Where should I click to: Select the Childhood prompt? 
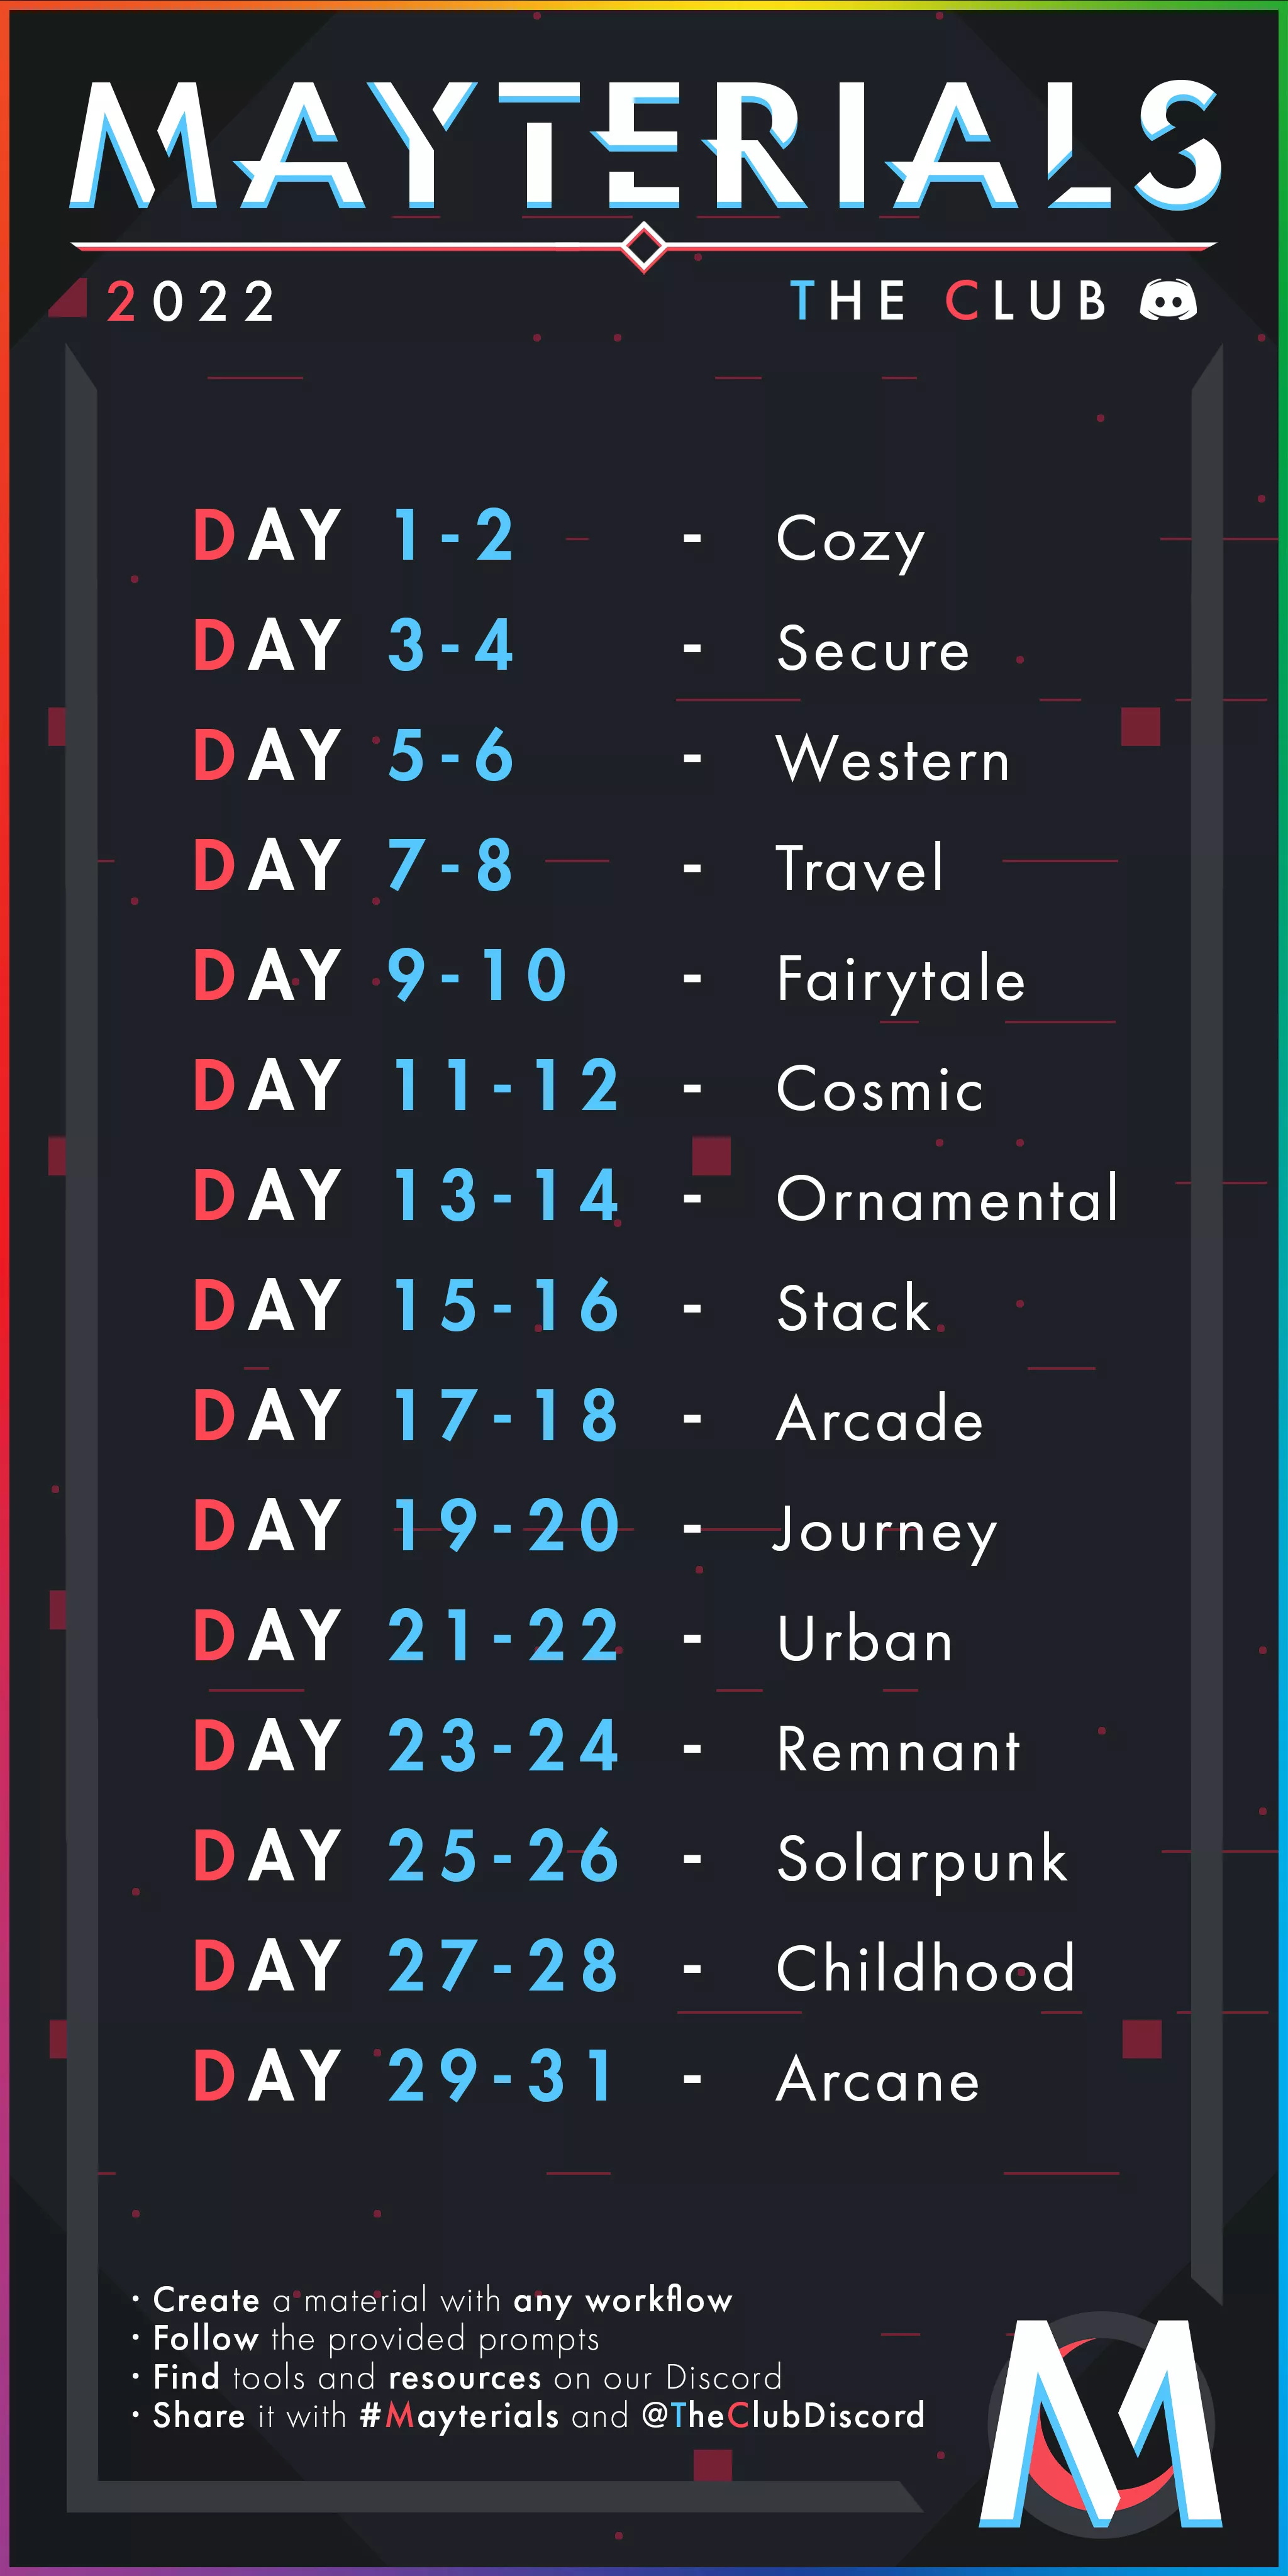click(x=925, y=1969)
